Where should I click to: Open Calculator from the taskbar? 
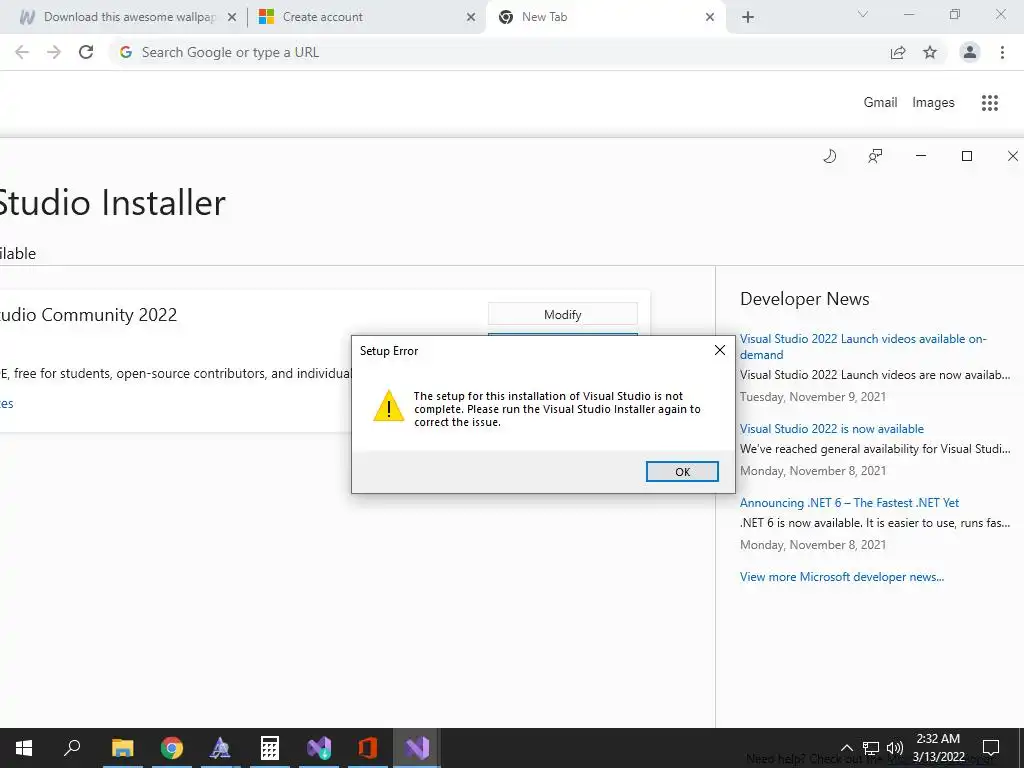pyautogui.click(x=270, y=748)
